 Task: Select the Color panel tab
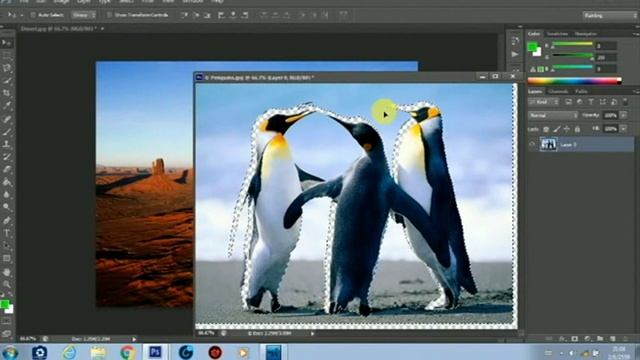click(x=534, y=34)
